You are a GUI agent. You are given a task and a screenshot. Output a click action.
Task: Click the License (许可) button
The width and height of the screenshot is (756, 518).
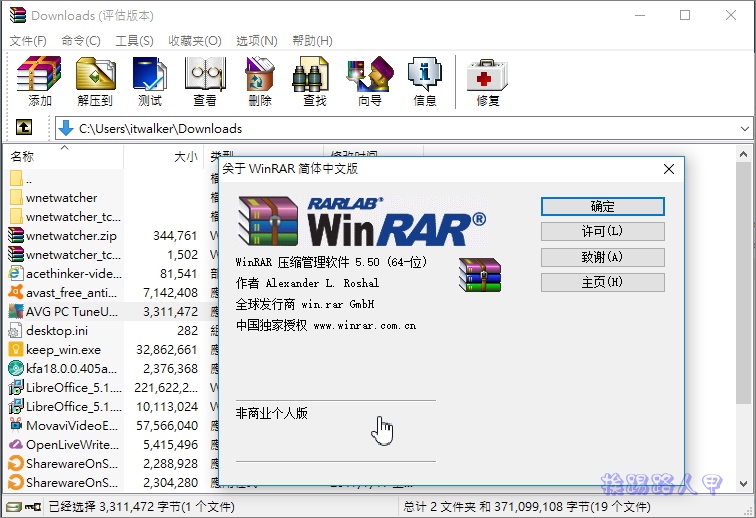click(x=603, y=232)
